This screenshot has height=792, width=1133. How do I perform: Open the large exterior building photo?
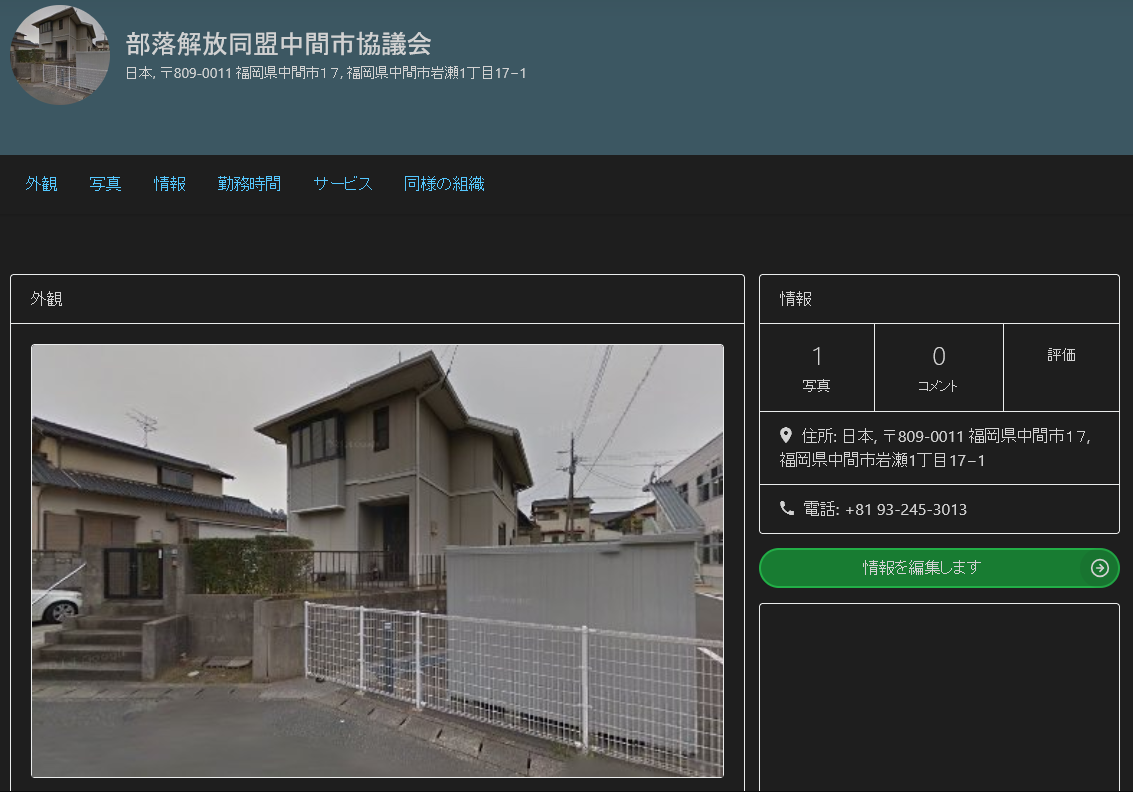(x=377, y=560)
